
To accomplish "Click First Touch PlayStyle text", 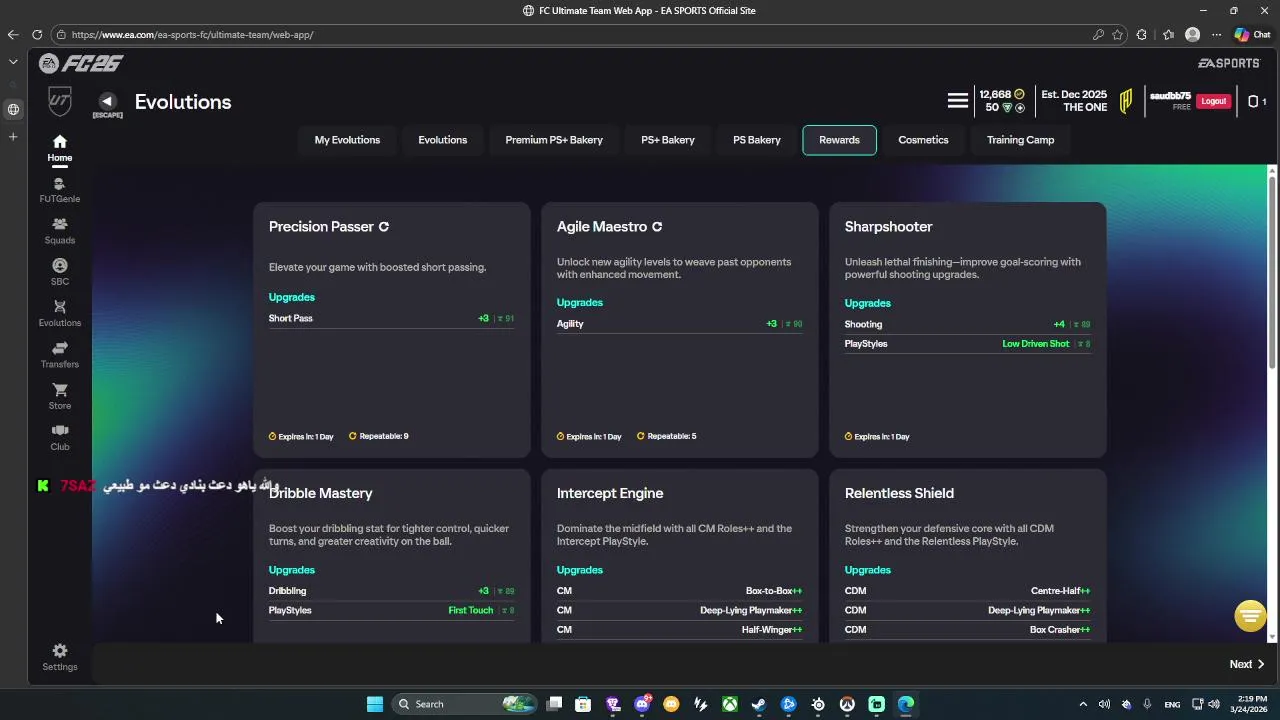I will 470,610.
